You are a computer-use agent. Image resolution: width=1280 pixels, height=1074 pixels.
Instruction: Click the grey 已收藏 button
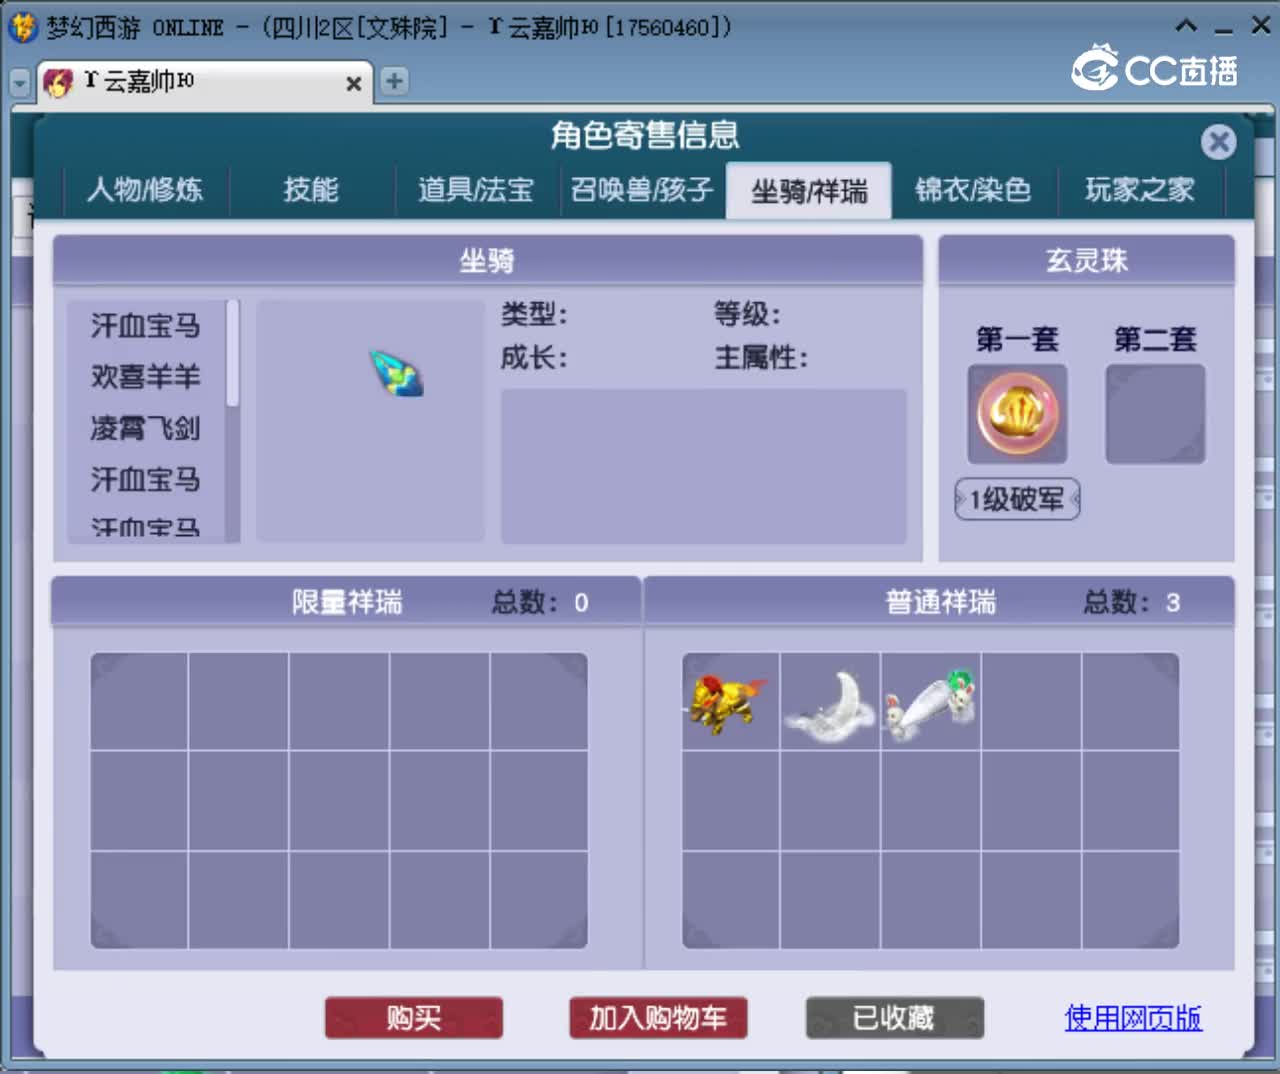pos(895,1018)
